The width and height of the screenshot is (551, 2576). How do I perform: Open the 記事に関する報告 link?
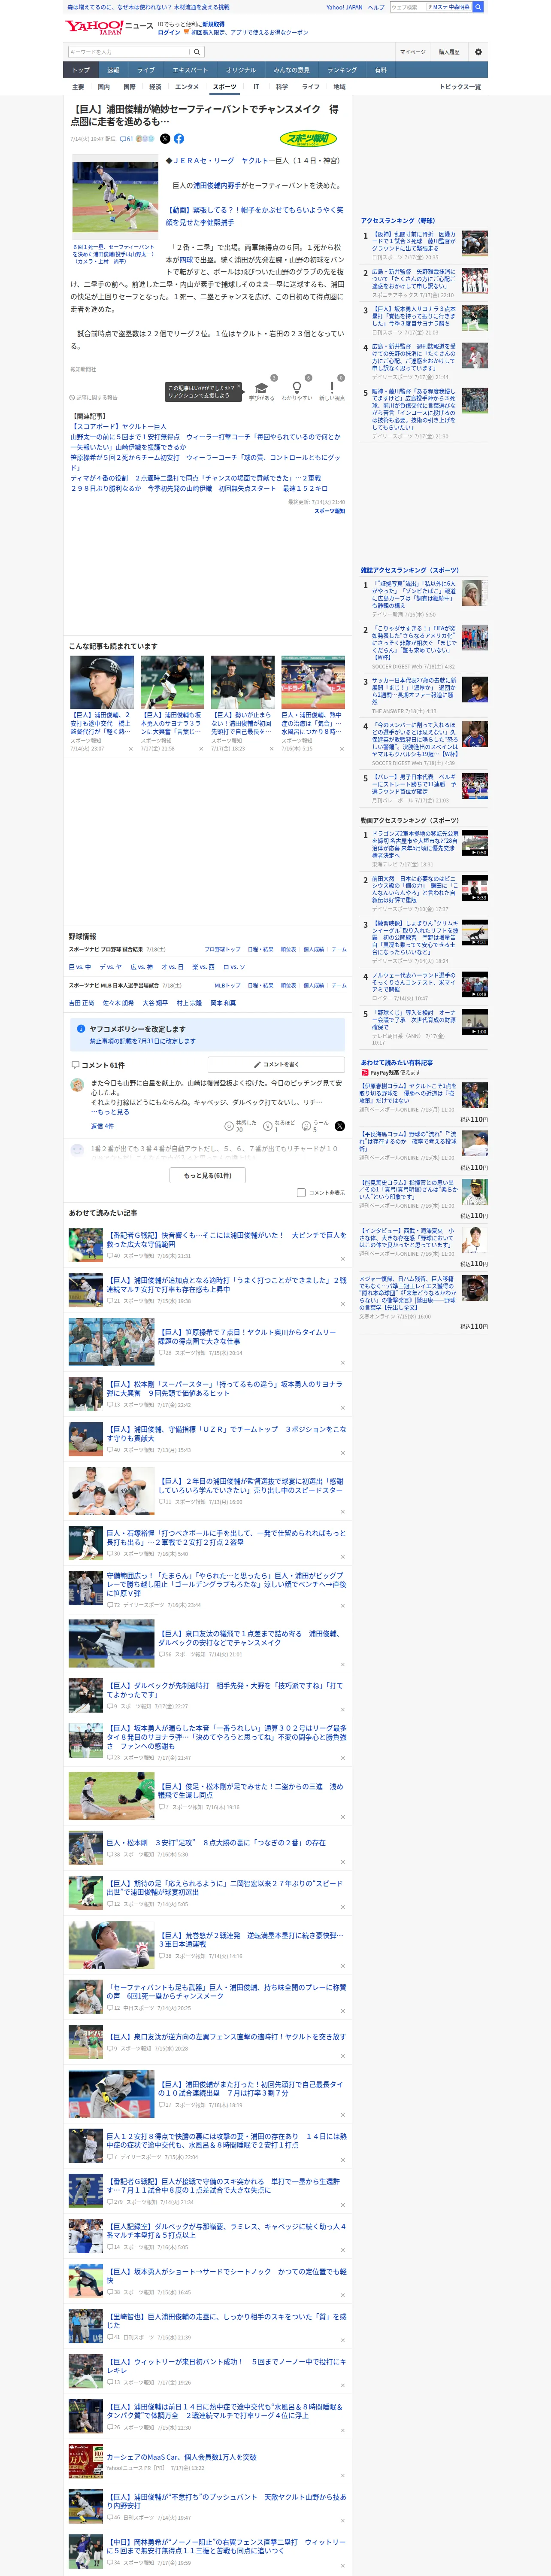tap(94, 397)
